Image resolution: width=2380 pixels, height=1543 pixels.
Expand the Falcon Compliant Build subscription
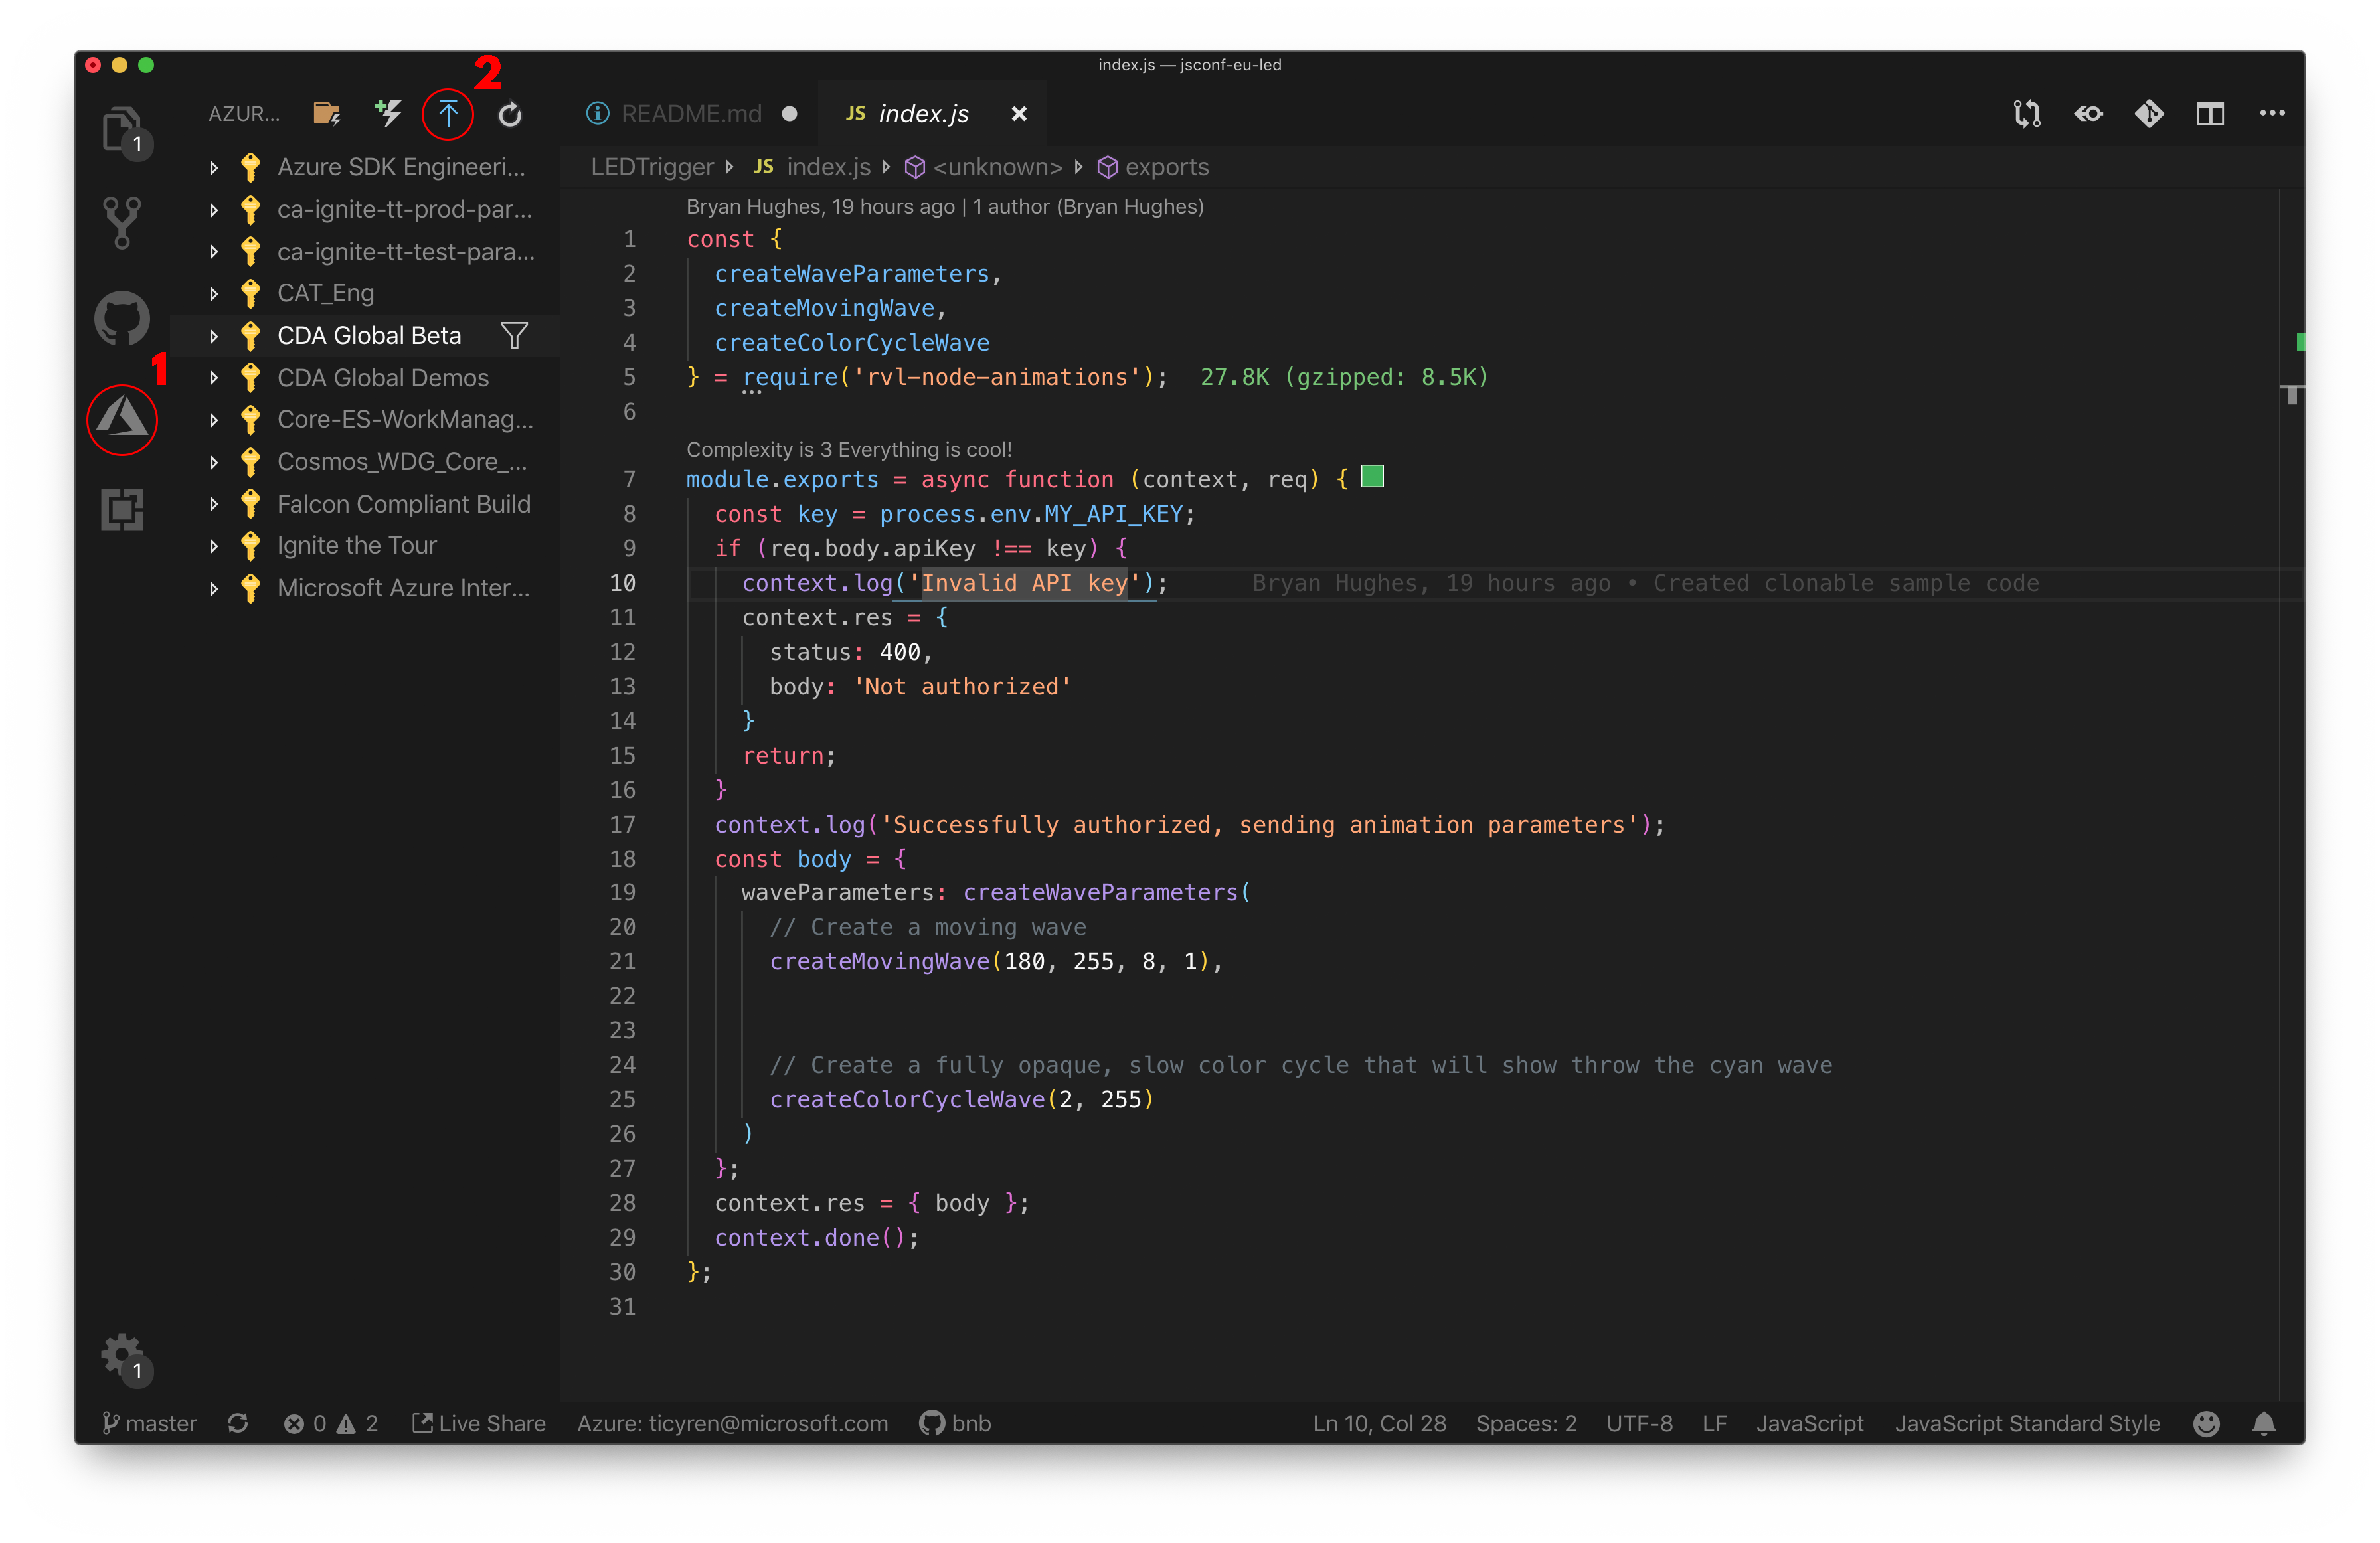point(213,504)
